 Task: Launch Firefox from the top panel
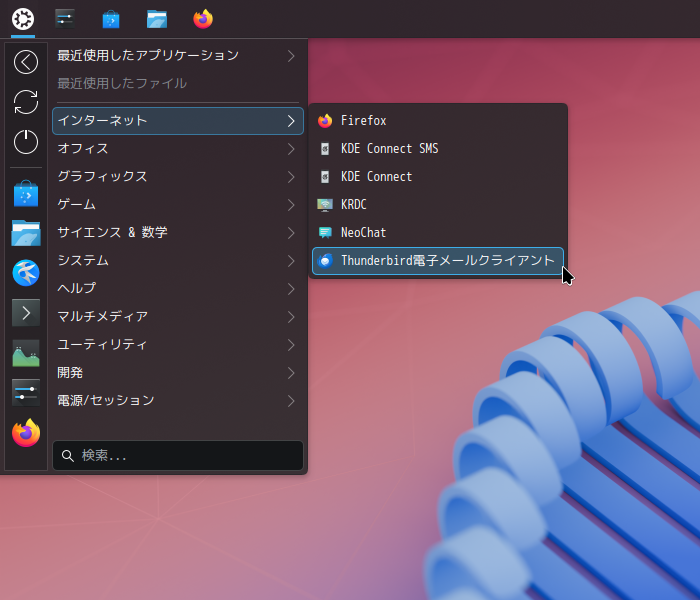203,19
